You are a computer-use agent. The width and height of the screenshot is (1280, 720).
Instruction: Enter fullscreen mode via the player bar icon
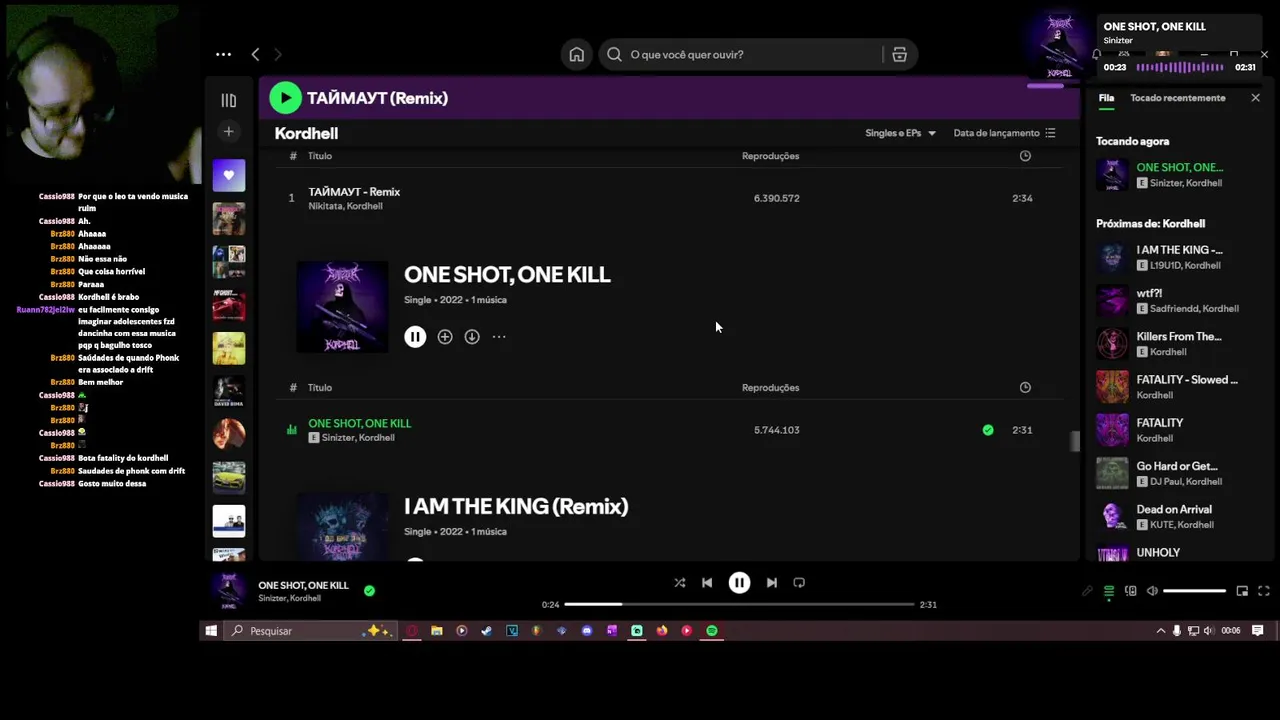pos(1264,591)
